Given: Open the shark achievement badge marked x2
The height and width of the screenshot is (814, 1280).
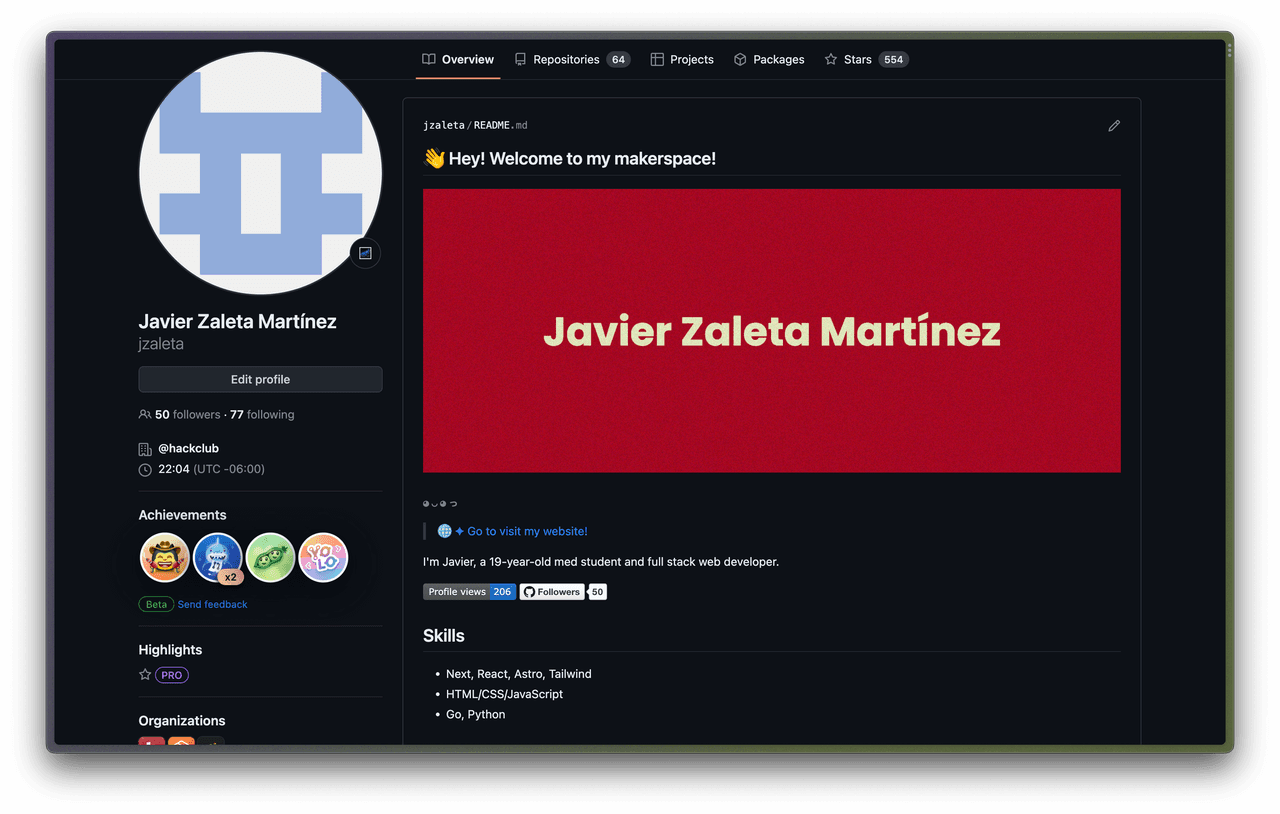Looking at the screenshot, I should (217, 558).
